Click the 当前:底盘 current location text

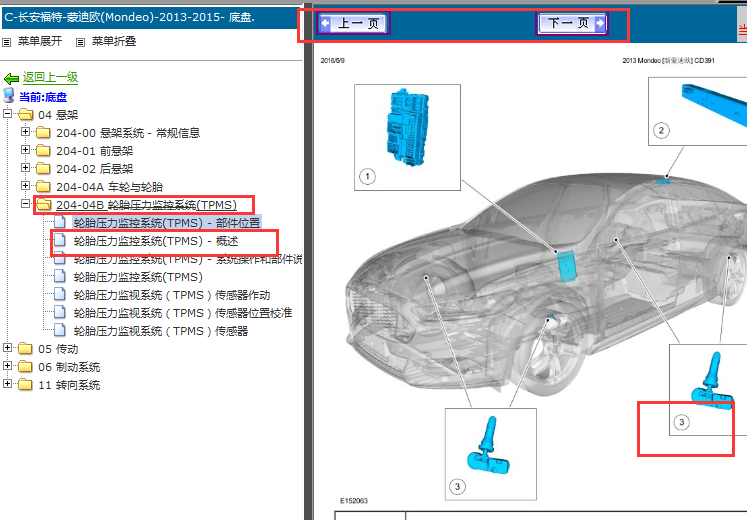[43, 97]
